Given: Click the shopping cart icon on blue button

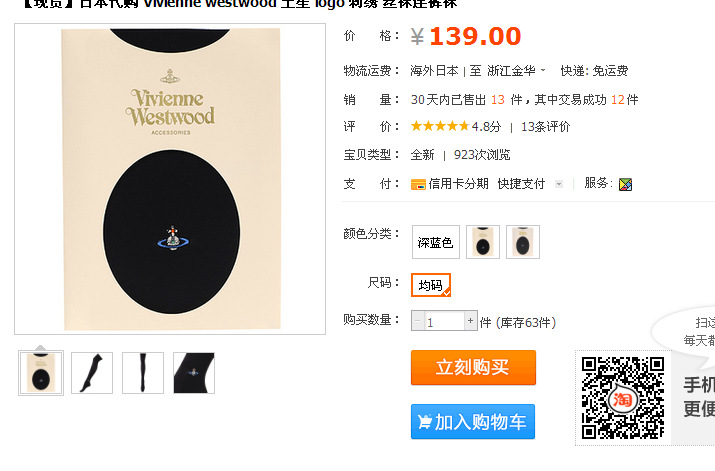Looking at the screenshot, I should point(425,421).
